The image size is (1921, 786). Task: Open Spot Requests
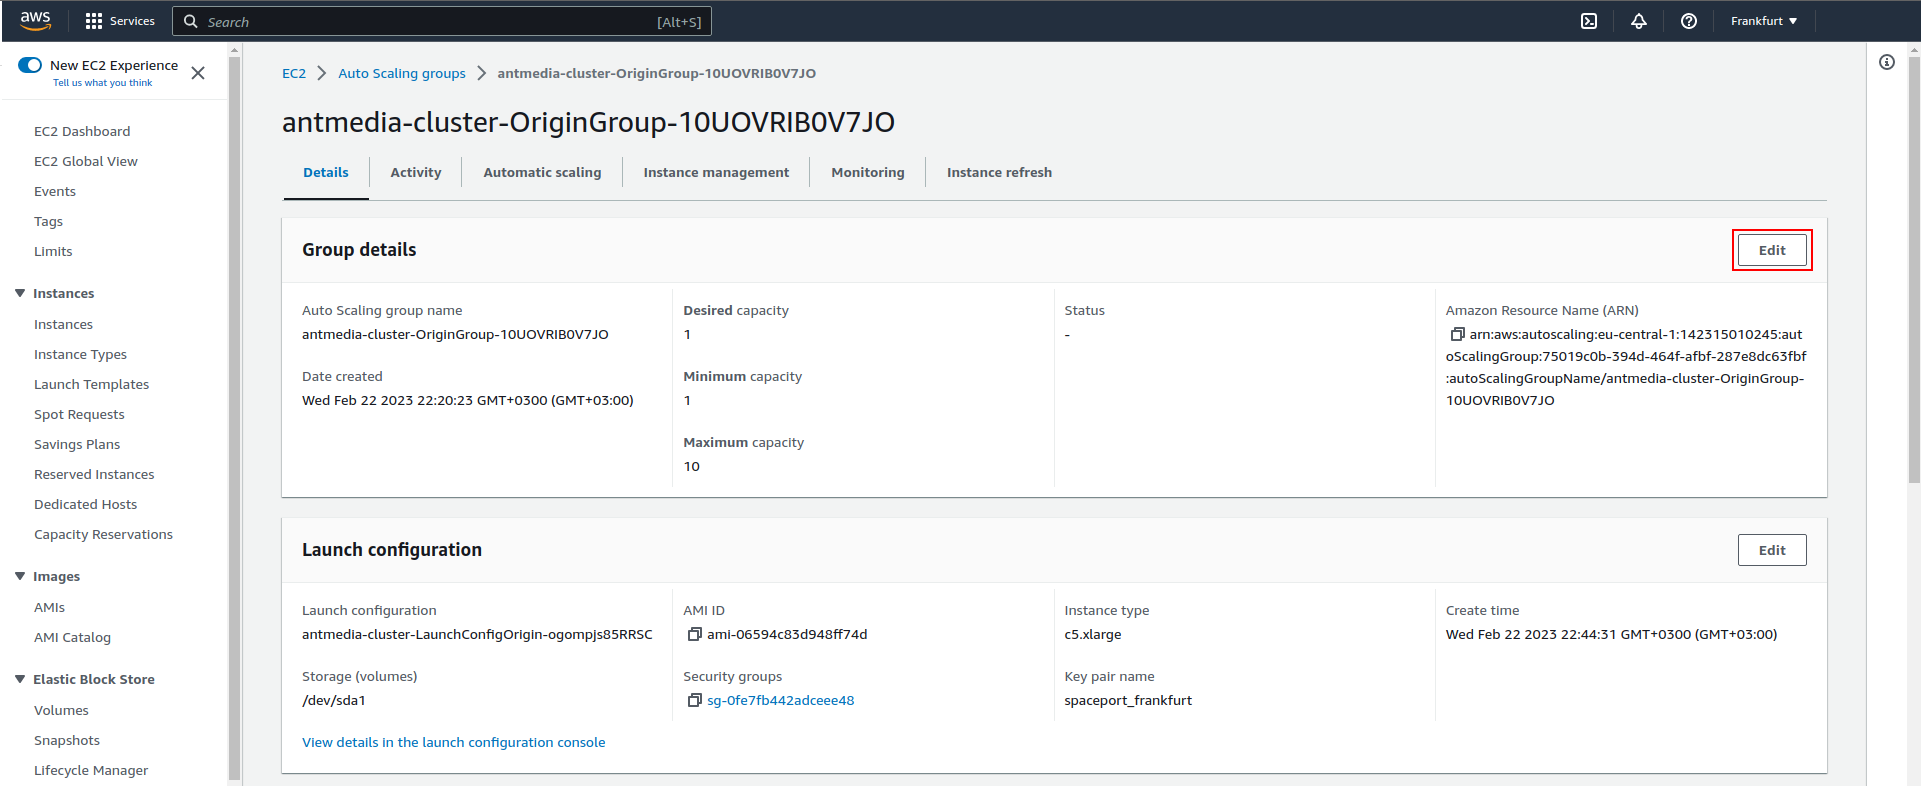(79, 414)
